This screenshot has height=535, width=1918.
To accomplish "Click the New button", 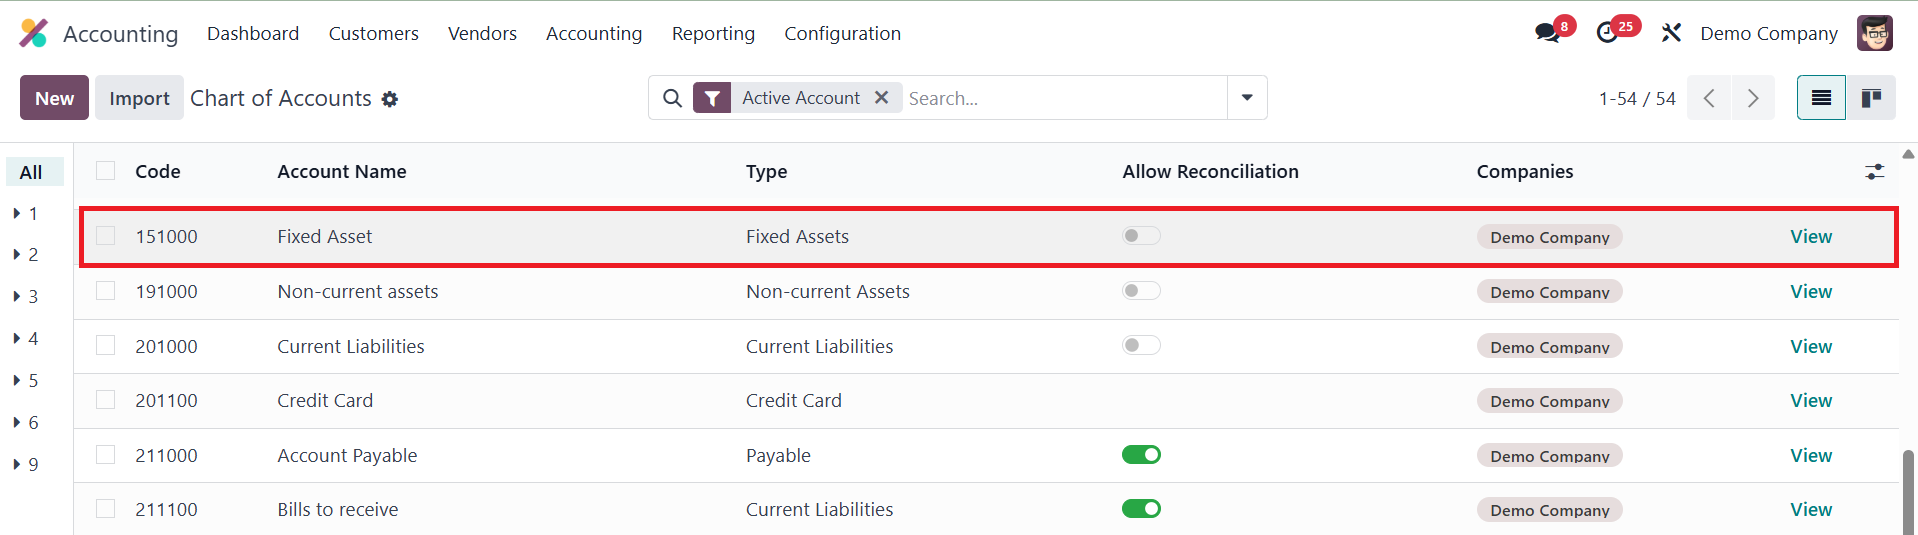I will (54, 98).
